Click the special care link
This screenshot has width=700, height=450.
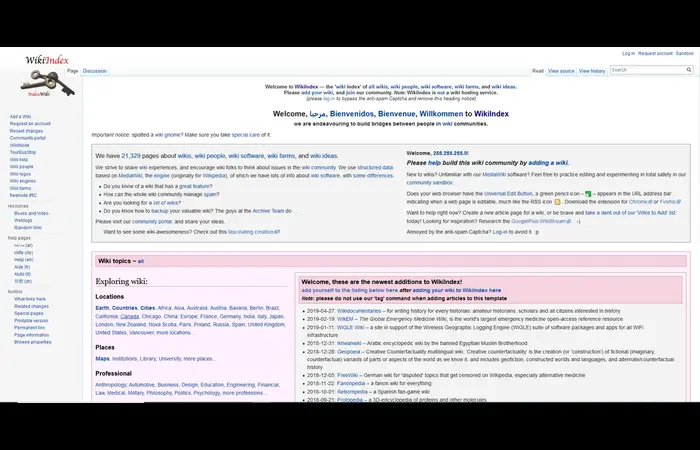pos(246,135)
